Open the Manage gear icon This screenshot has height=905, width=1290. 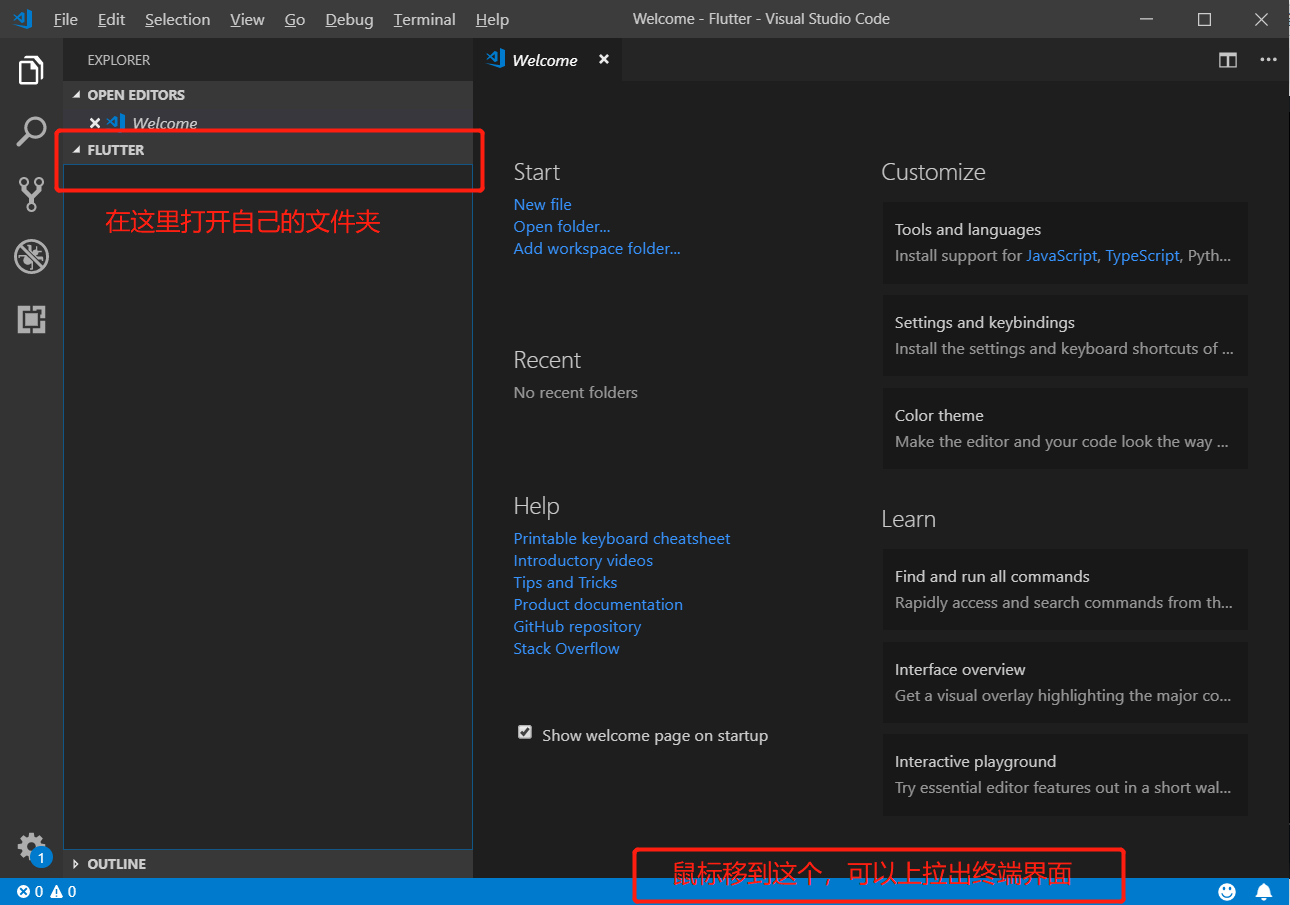pyautogui.click(x=31, y=846)
